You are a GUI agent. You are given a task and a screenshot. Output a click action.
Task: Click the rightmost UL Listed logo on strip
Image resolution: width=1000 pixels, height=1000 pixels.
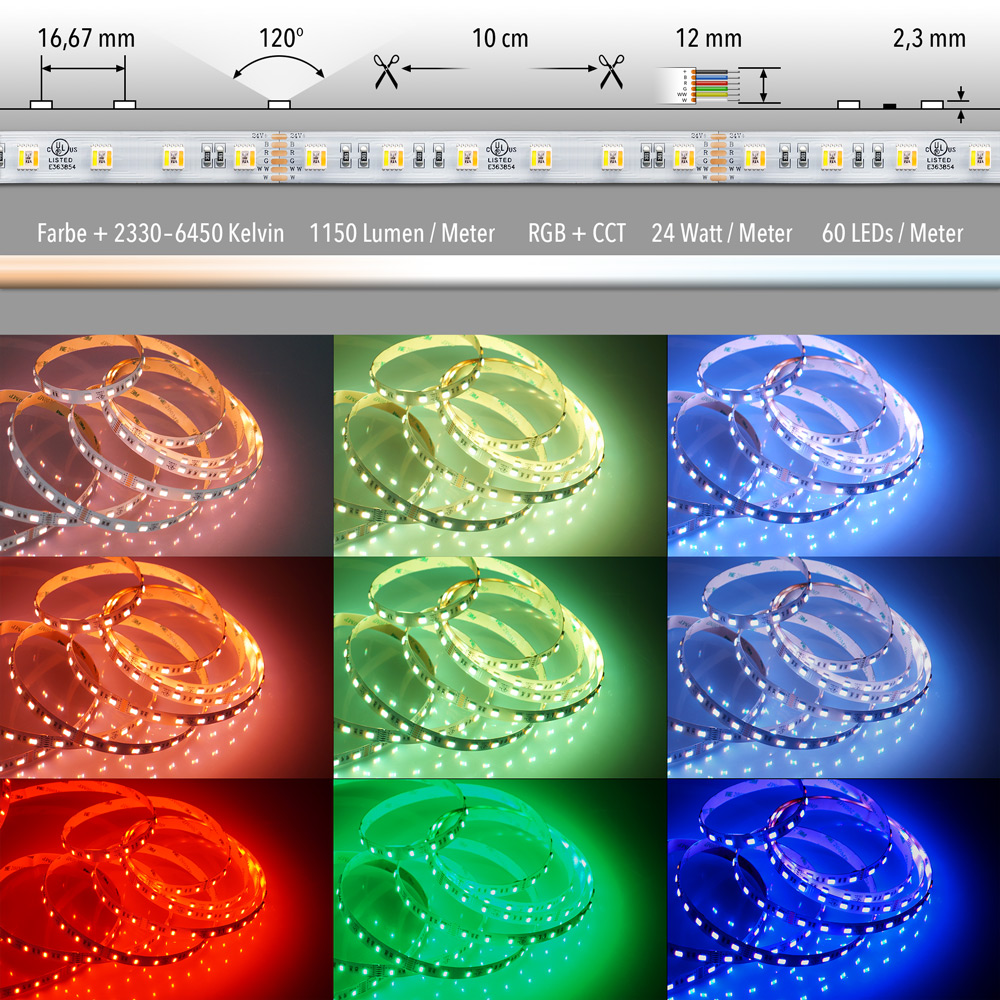point(938,155)
